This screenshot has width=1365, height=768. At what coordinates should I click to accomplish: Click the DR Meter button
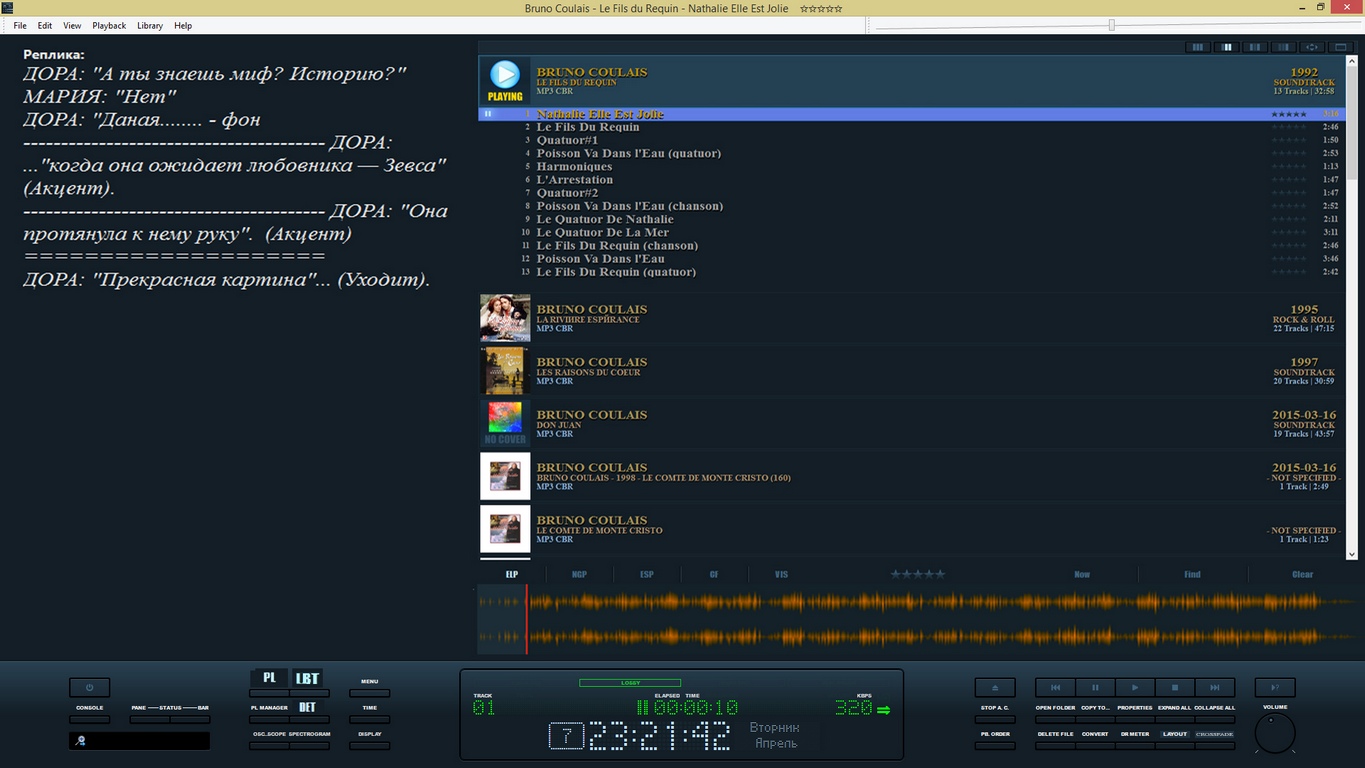click(x=1135, y=745)
